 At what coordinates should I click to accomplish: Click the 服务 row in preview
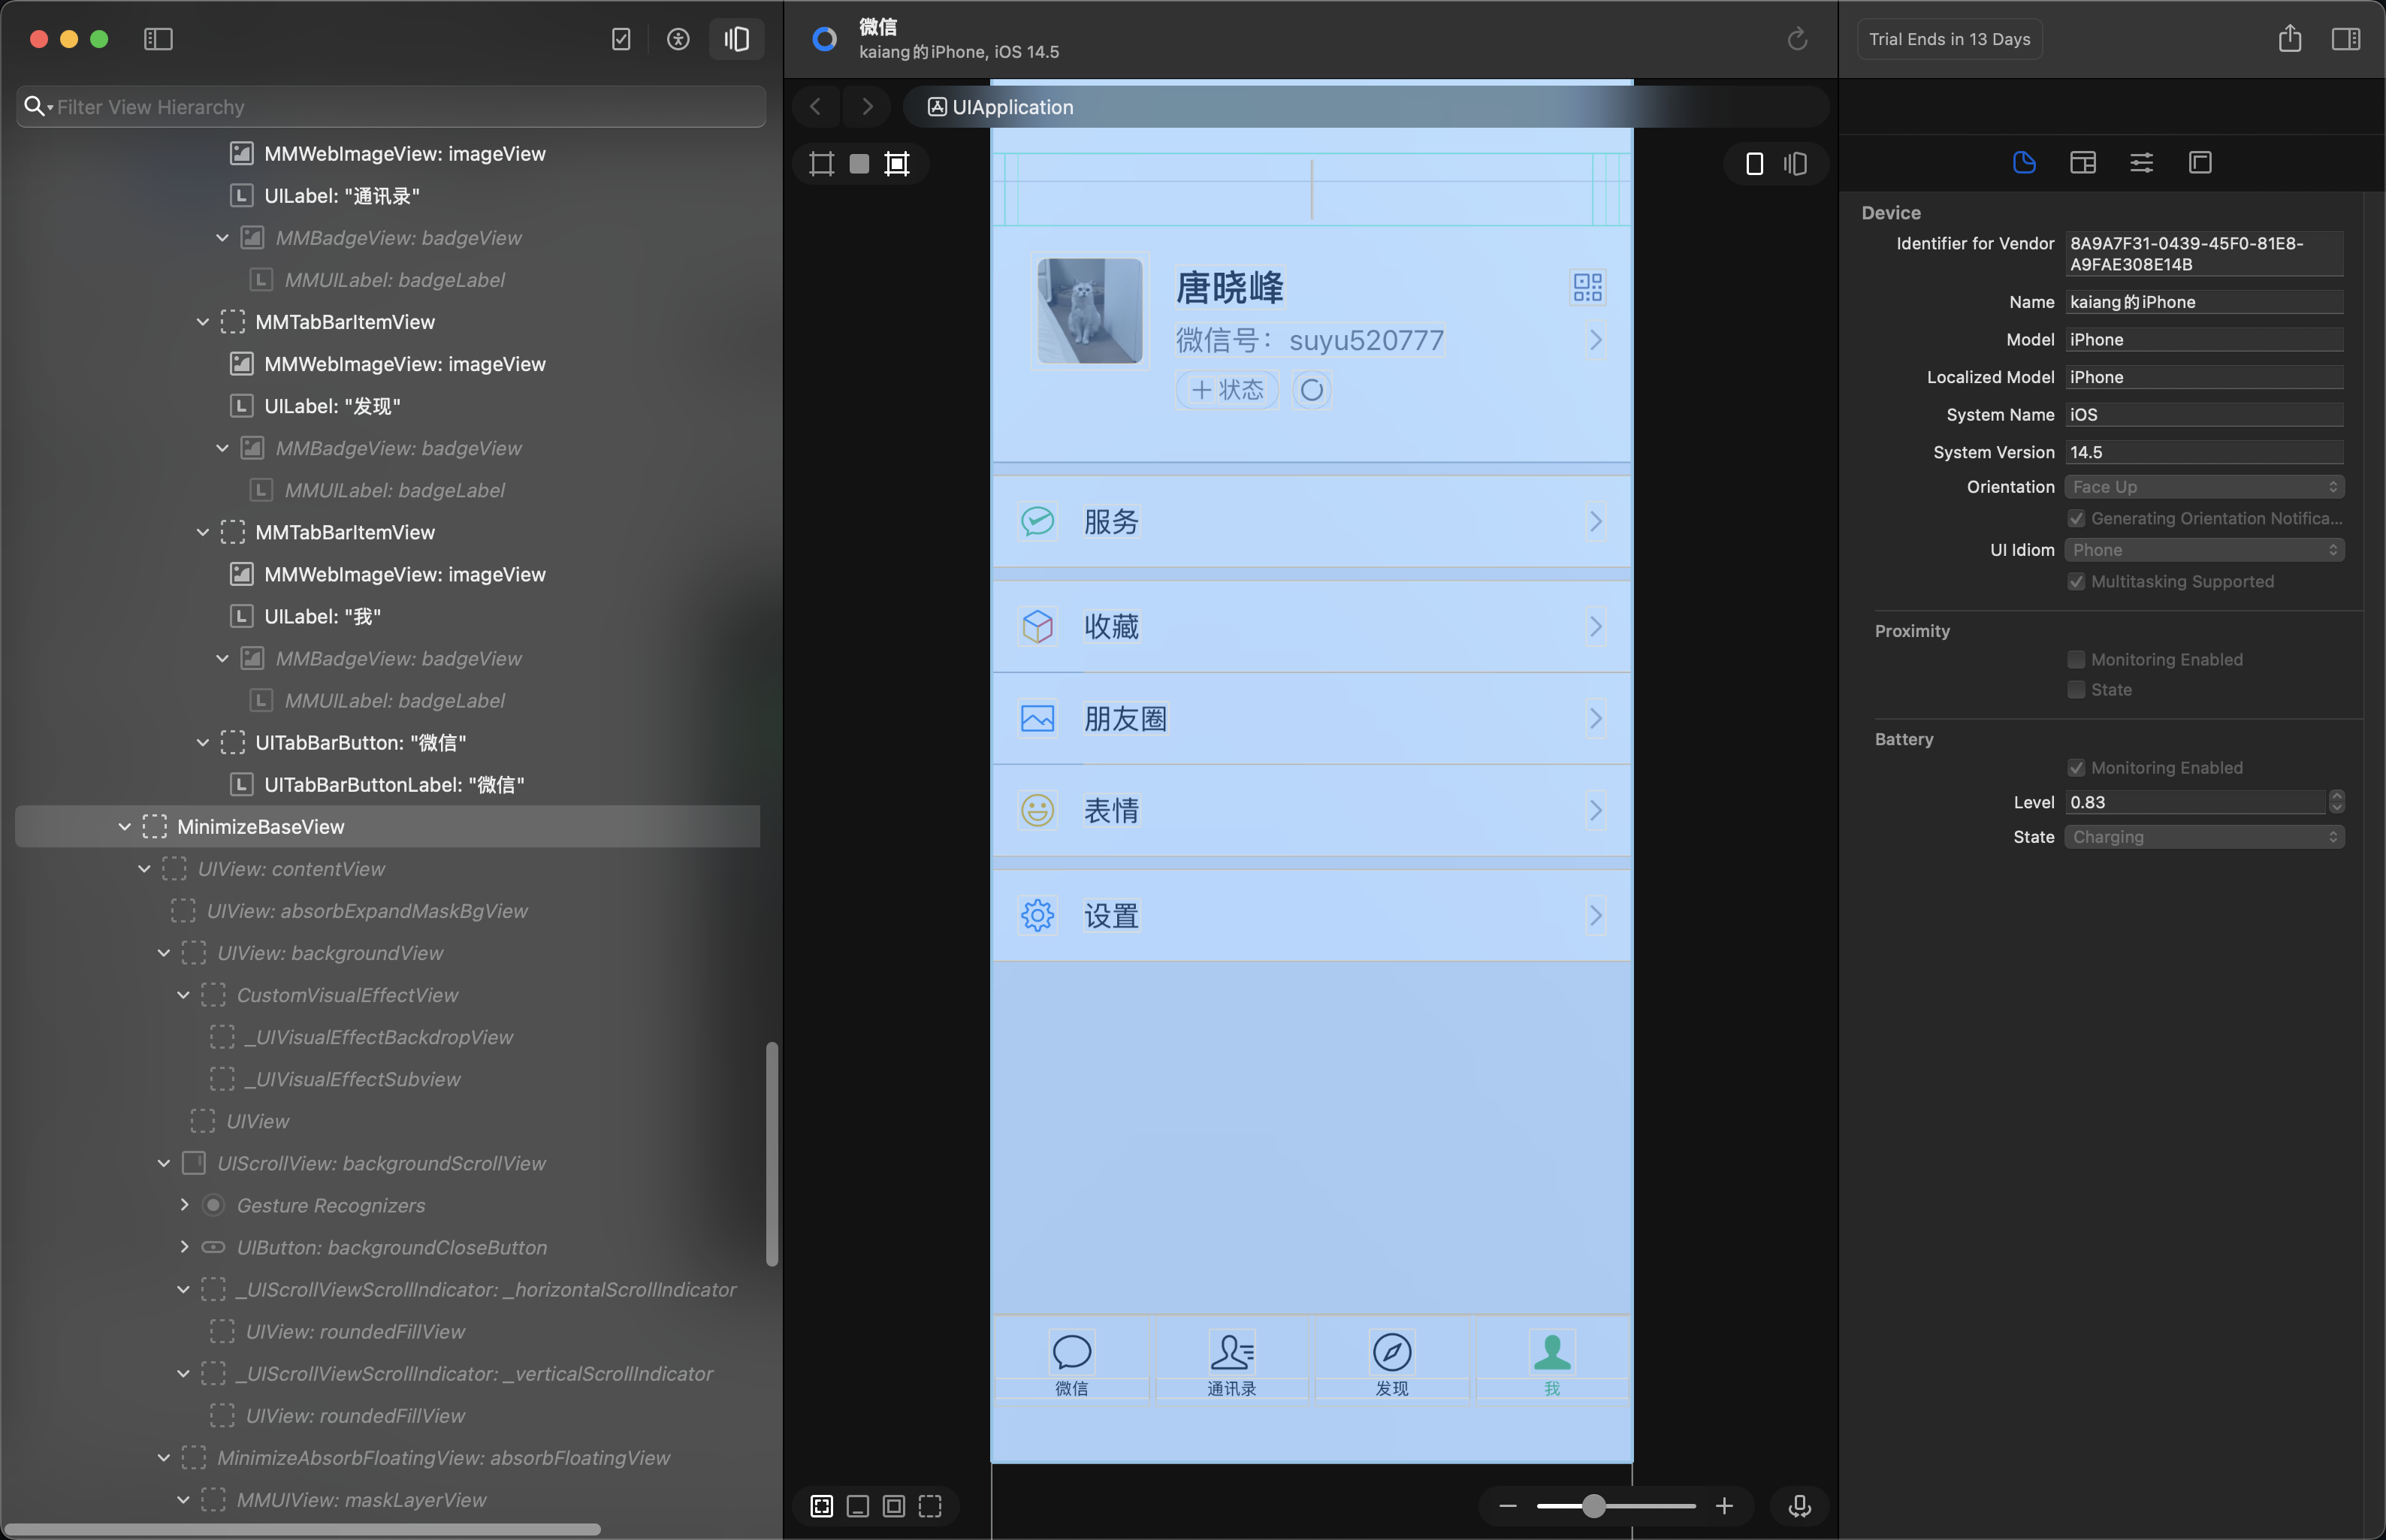(1311, 521)
